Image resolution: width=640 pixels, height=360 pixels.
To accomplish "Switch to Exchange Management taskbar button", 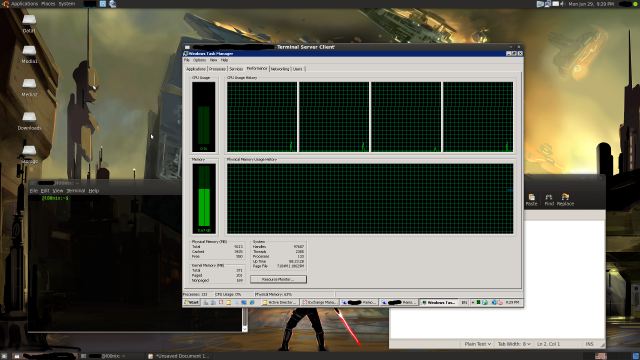I will pyautogui.click(x=320, y=302).
